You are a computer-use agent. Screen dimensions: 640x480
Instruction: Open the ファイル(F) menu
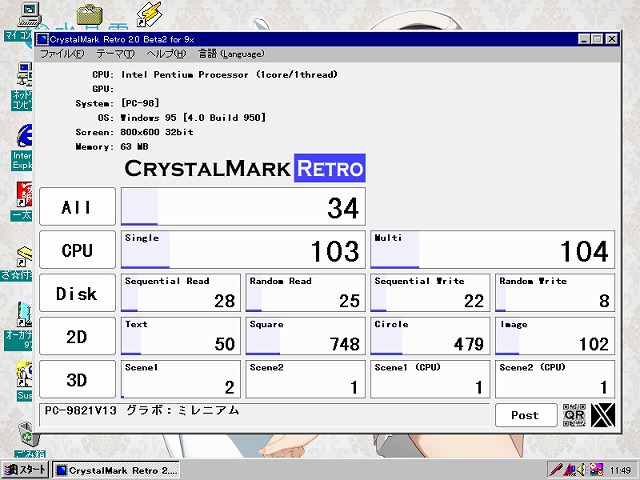coord(62,54)
